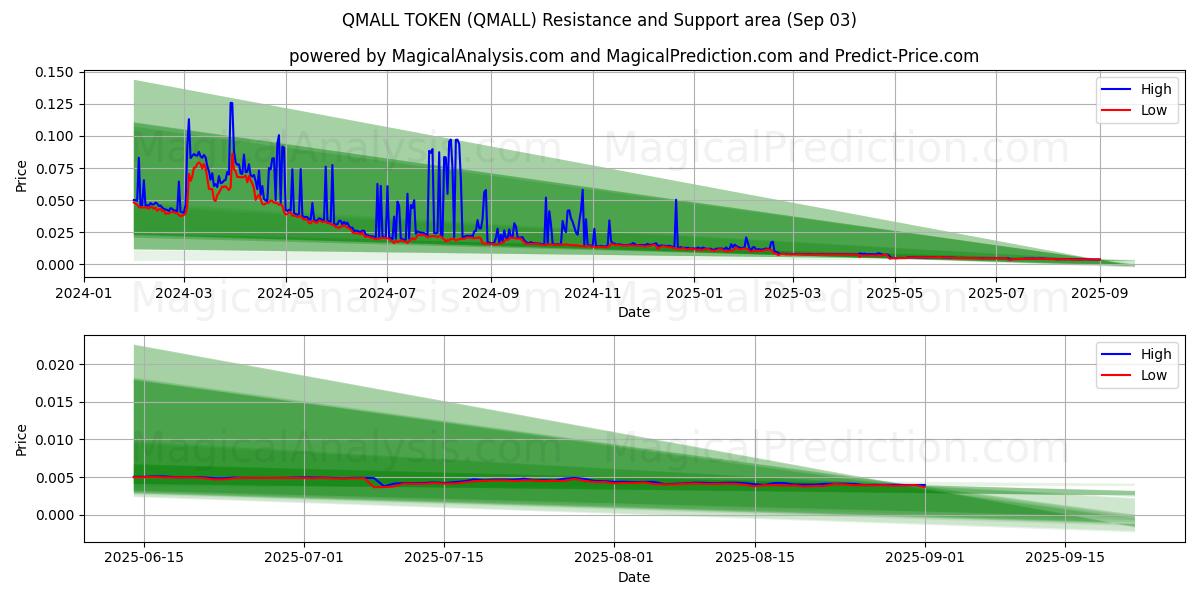
Task: Select the High legend label in lower chart
Action: (x=1156, y=354)
